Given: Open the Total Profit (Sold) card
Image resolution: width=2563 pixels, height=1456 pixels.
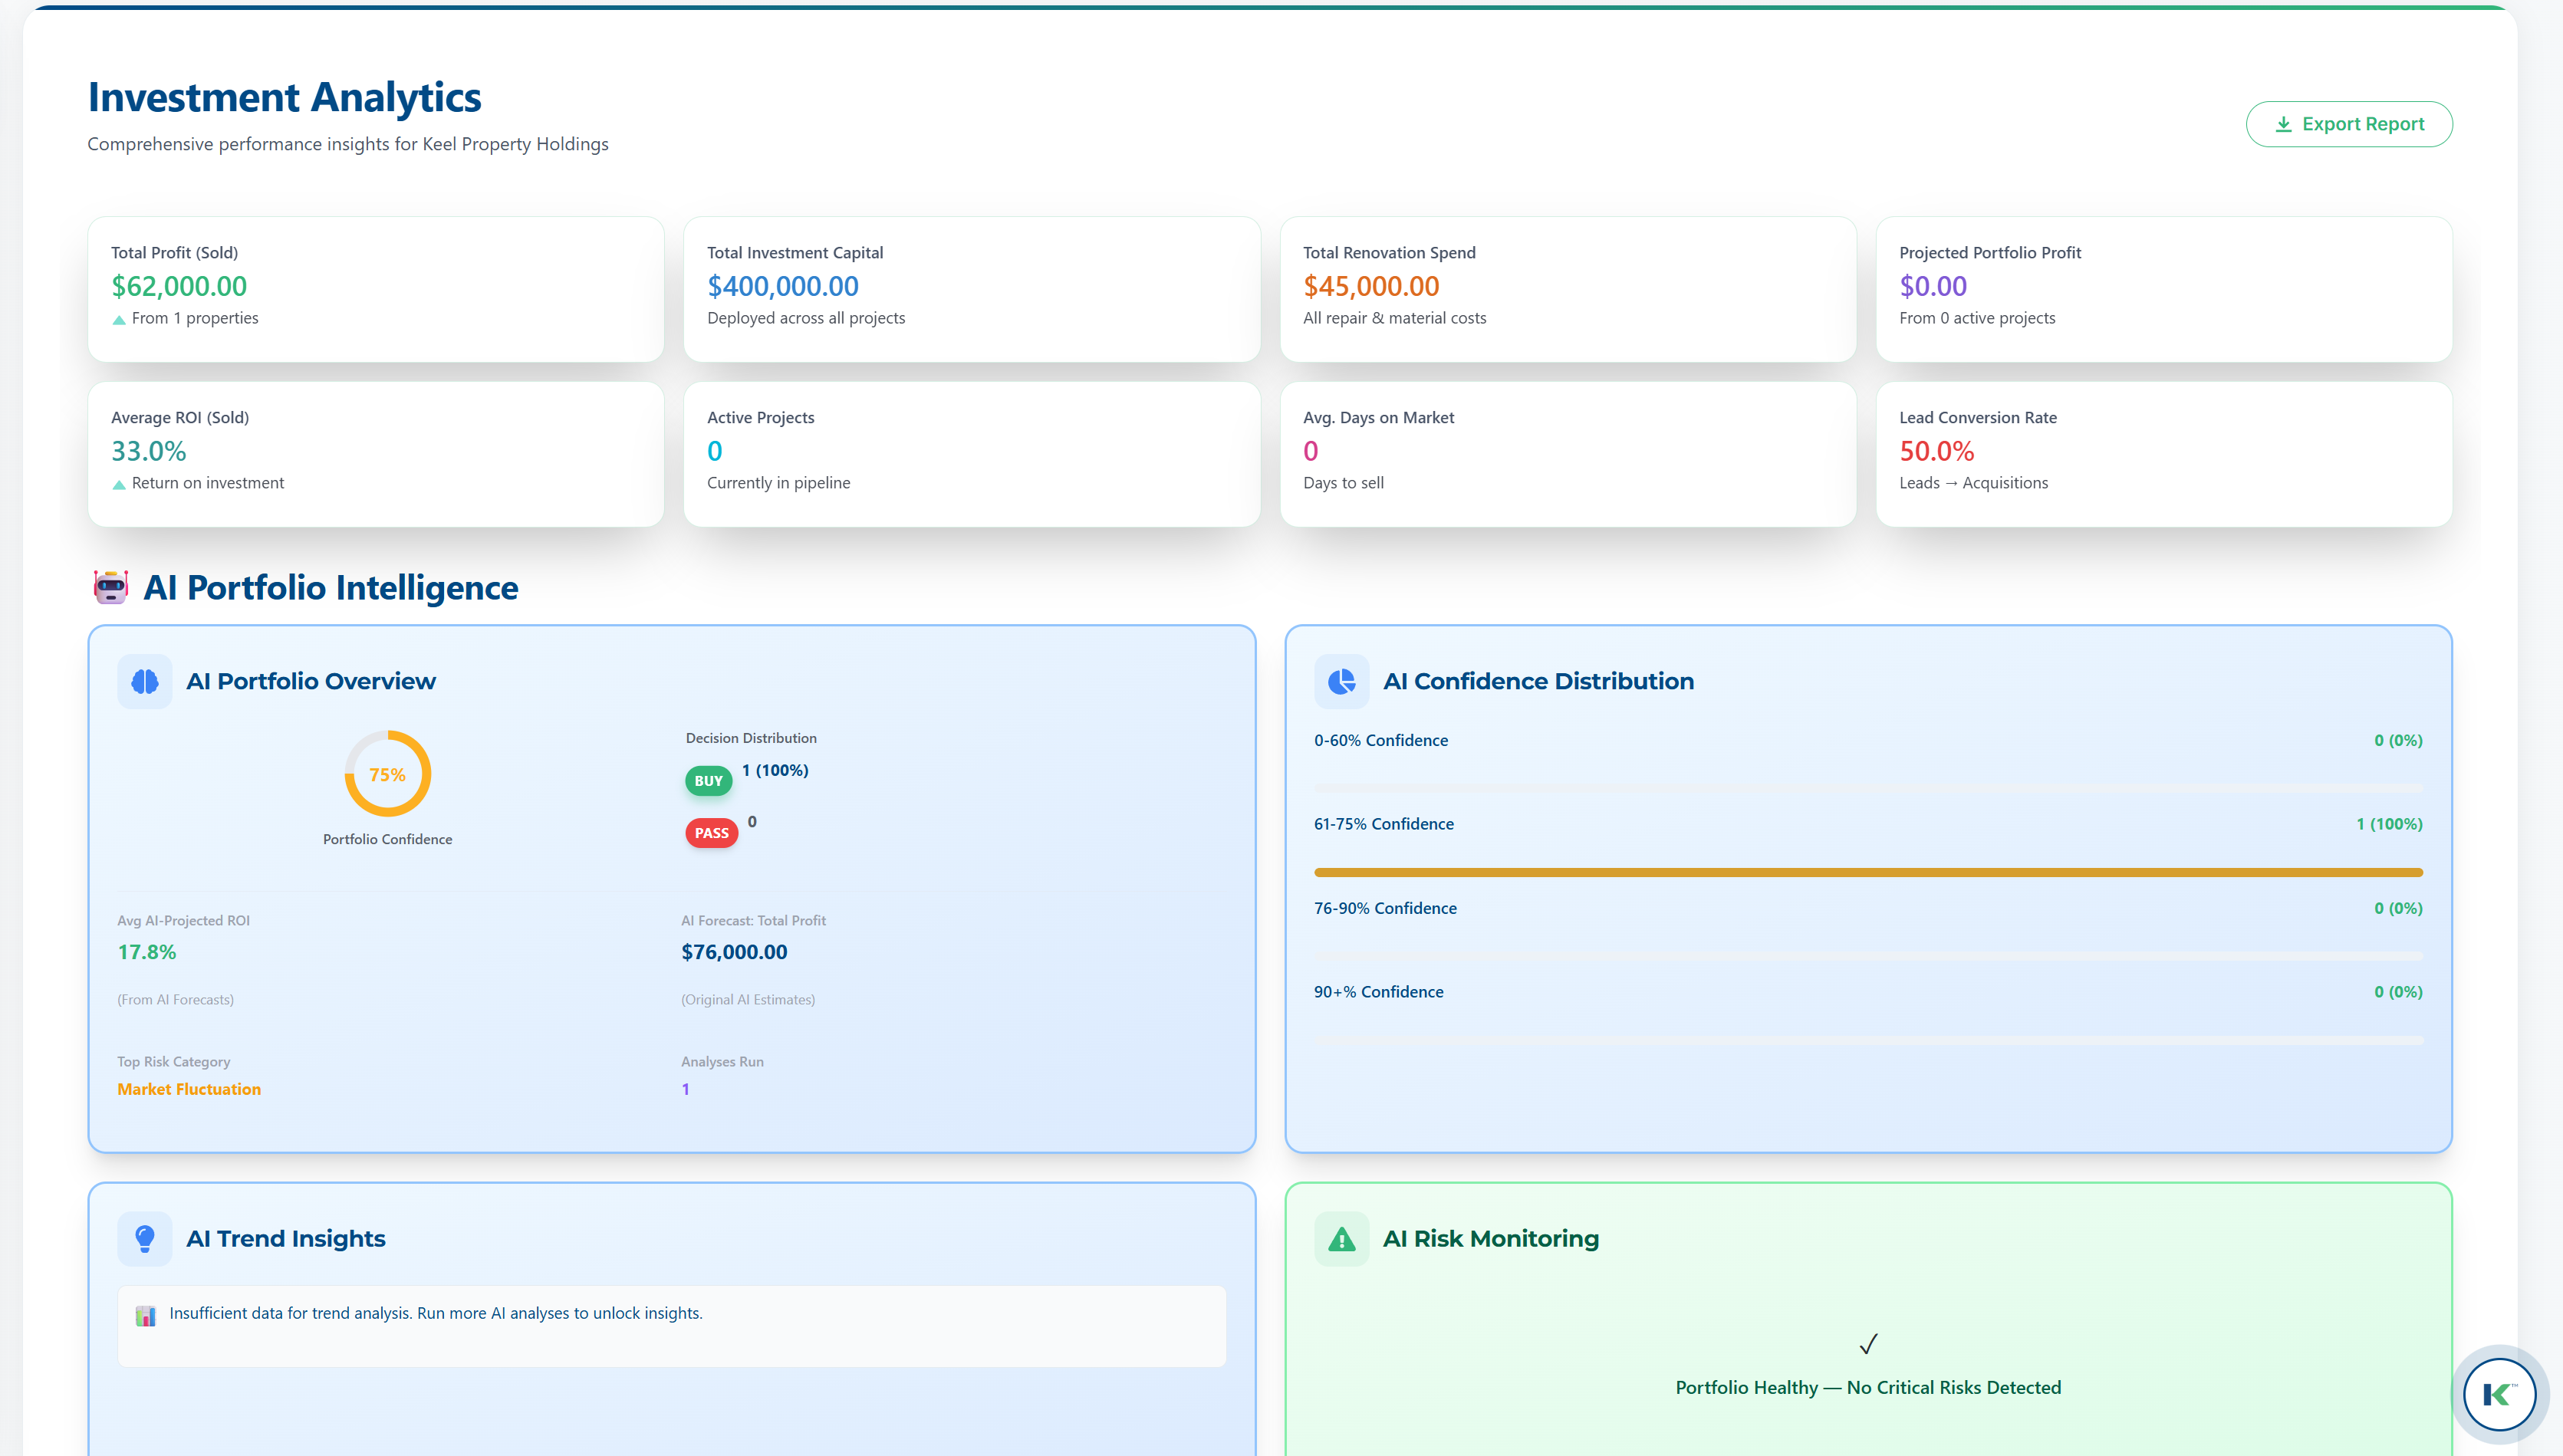Looking at the screenshot, I should point(375,289).
